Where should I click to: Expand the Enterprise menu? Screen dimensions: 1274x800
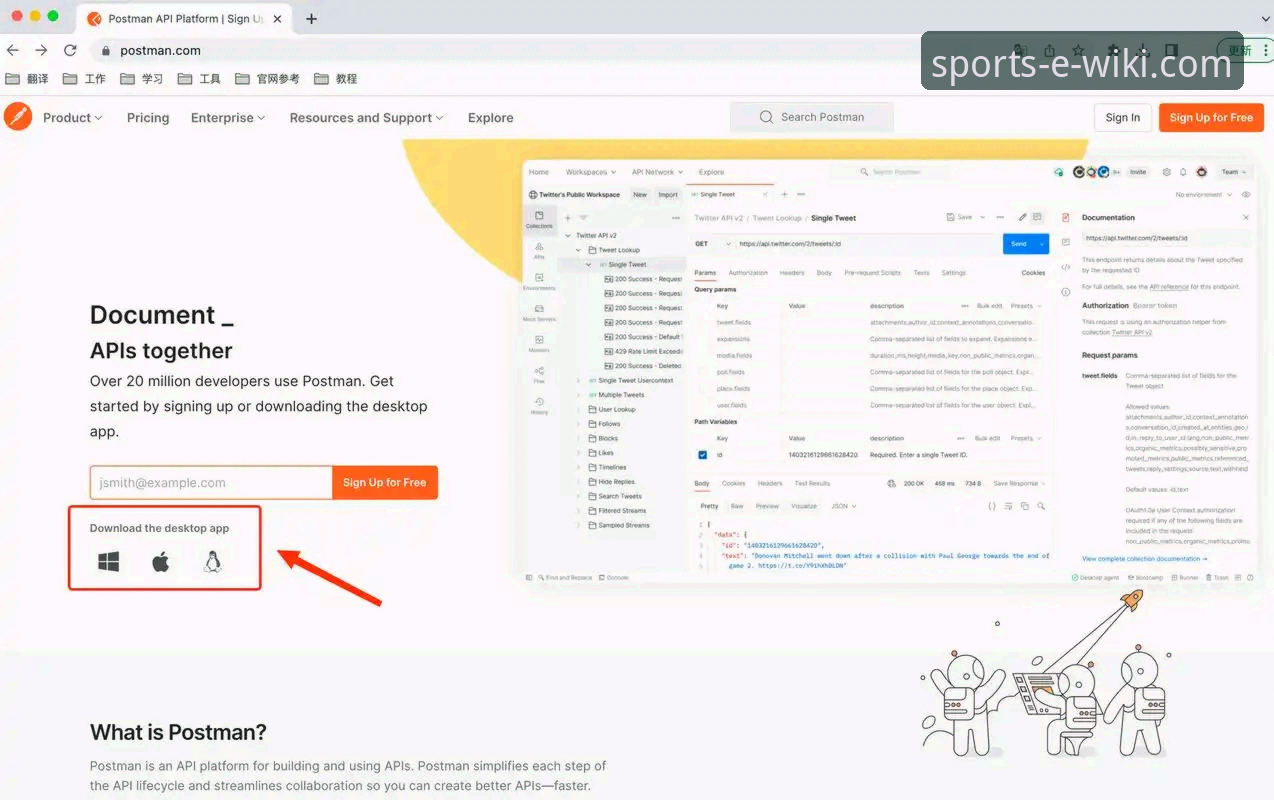pos(228,118)
